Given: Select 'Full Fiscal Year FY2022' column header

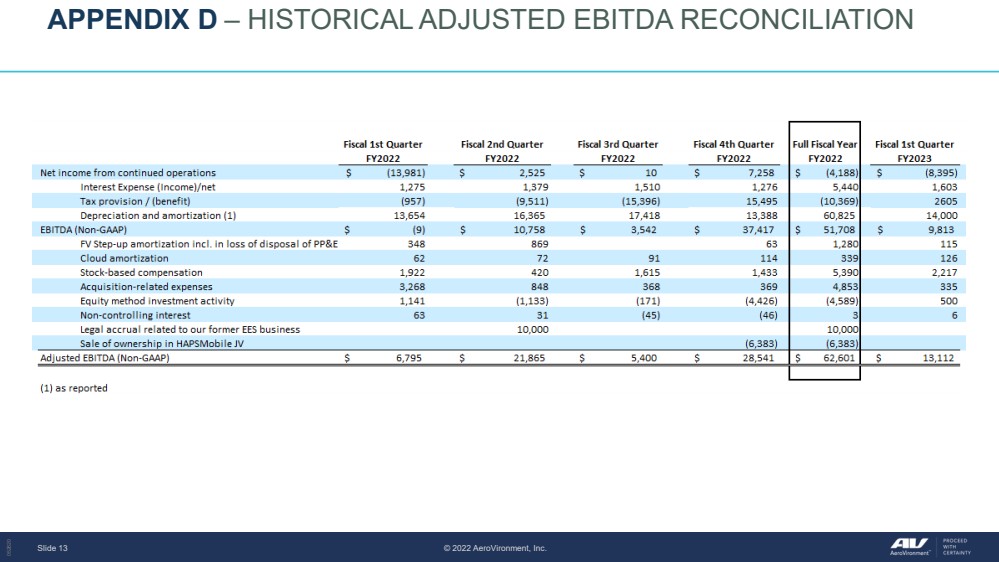Looking at the screenshot, I should (825, 151).
